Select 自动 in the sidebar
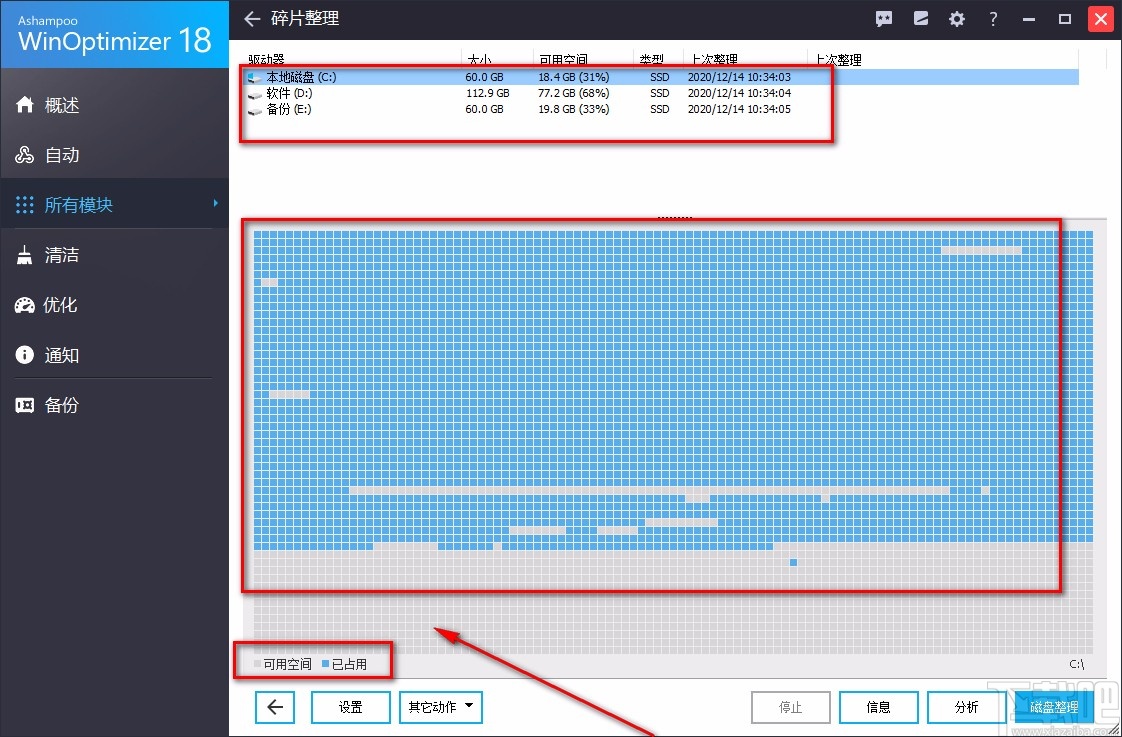Viewport: 1122px width, 737px height. pos(114,155)
